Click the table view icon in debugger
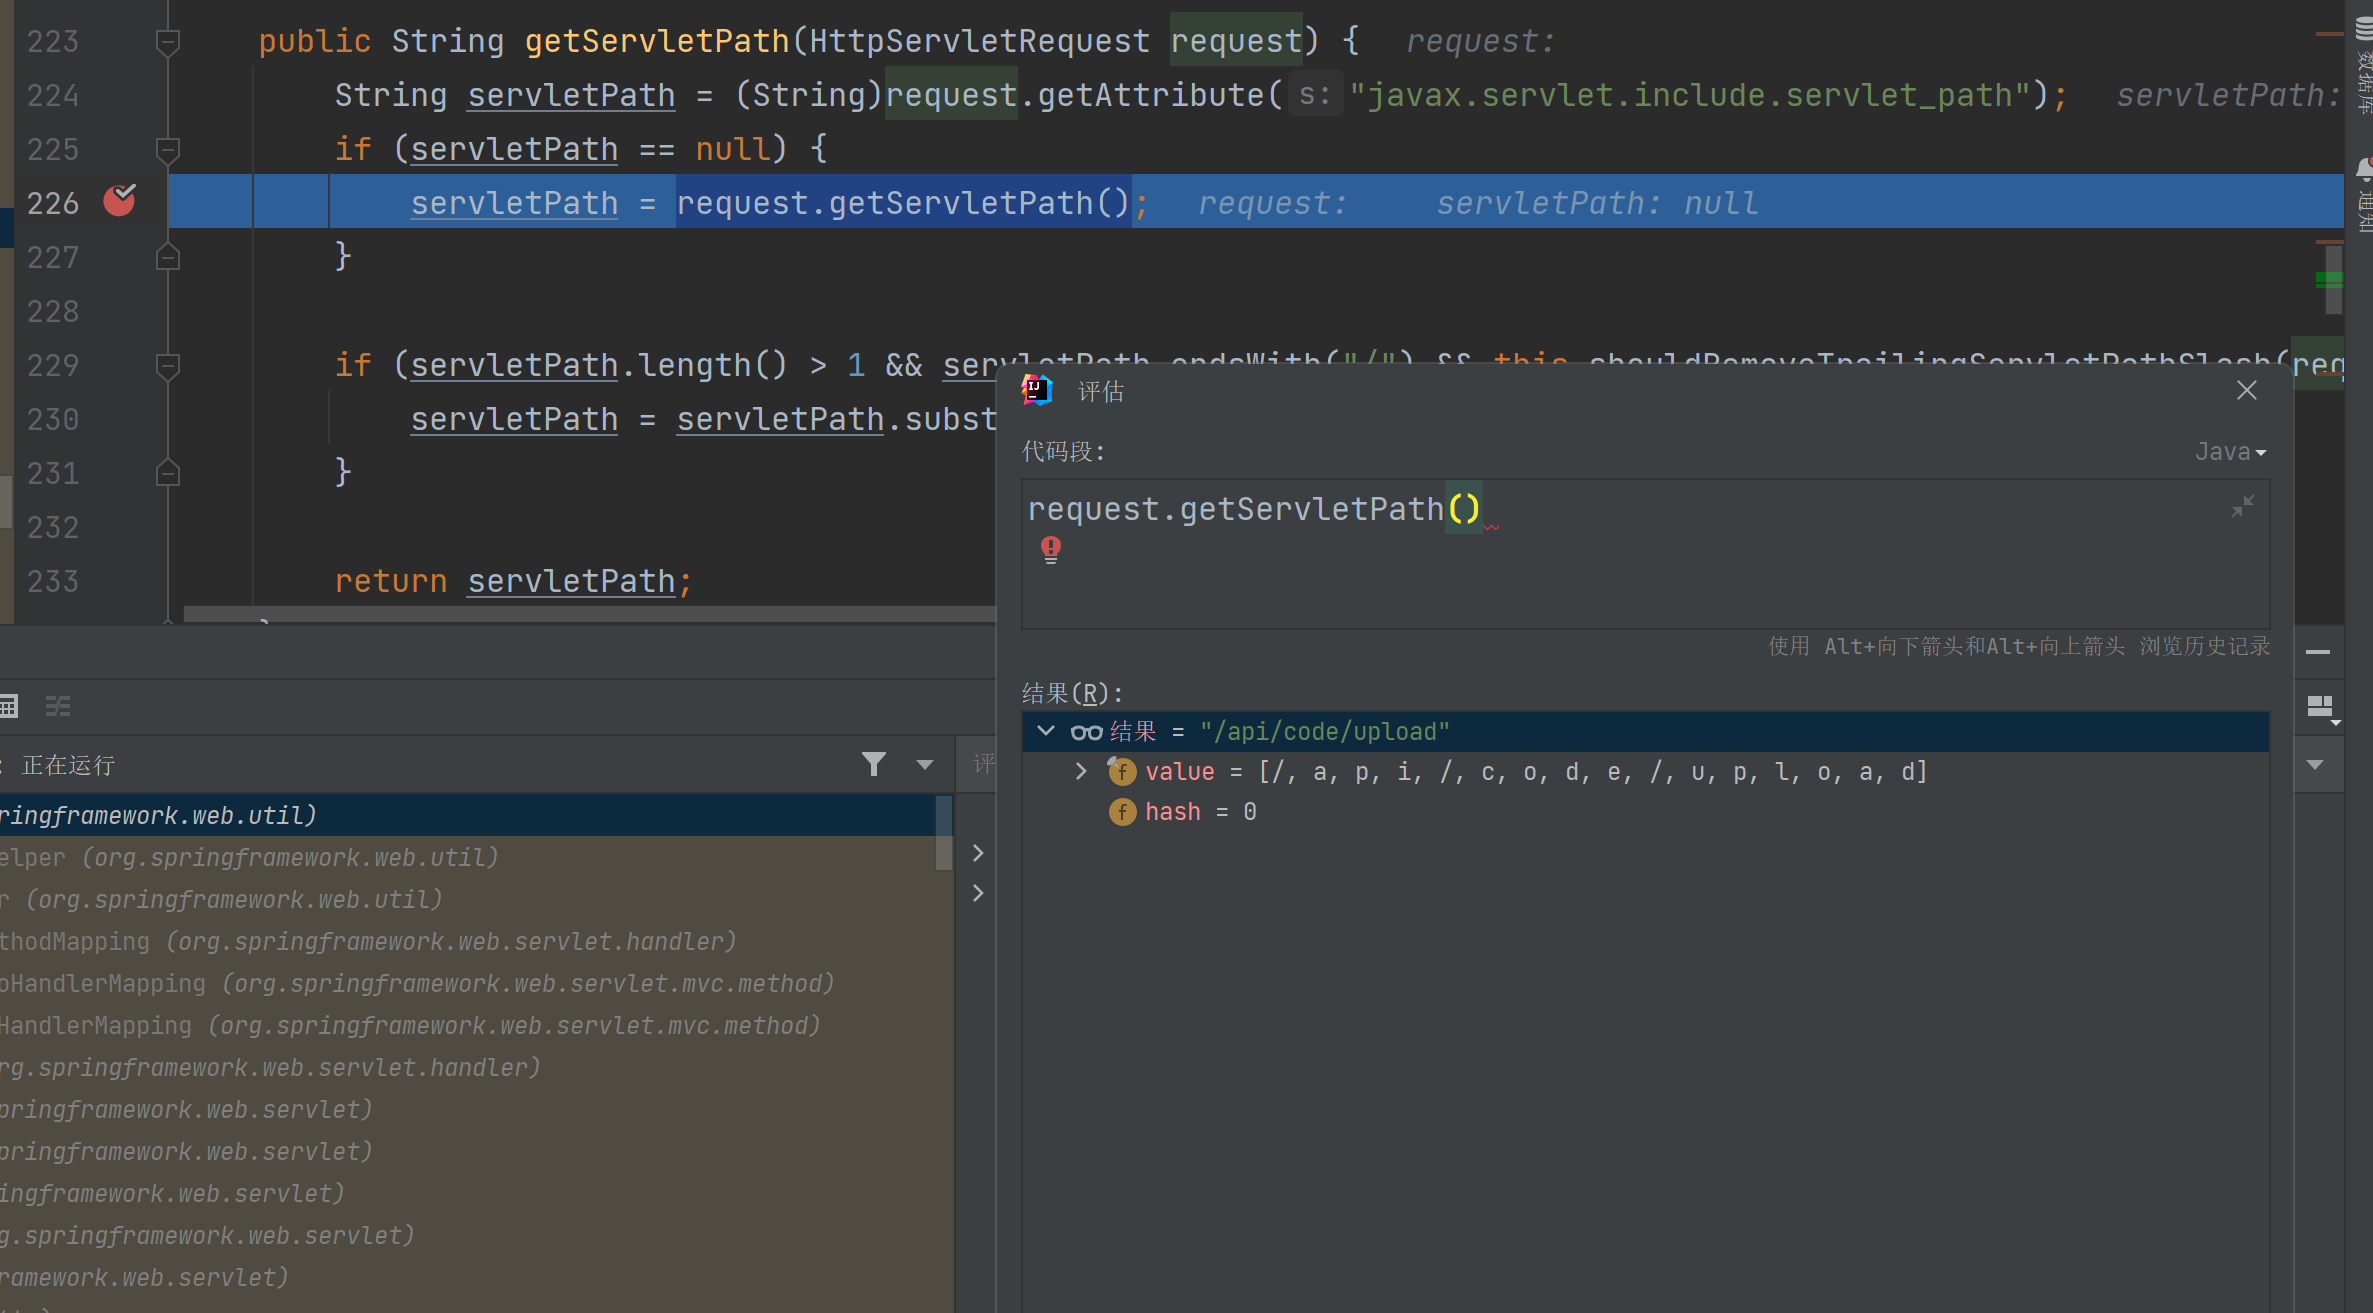Screen dimensions: 2373x1313 point(9,707)
